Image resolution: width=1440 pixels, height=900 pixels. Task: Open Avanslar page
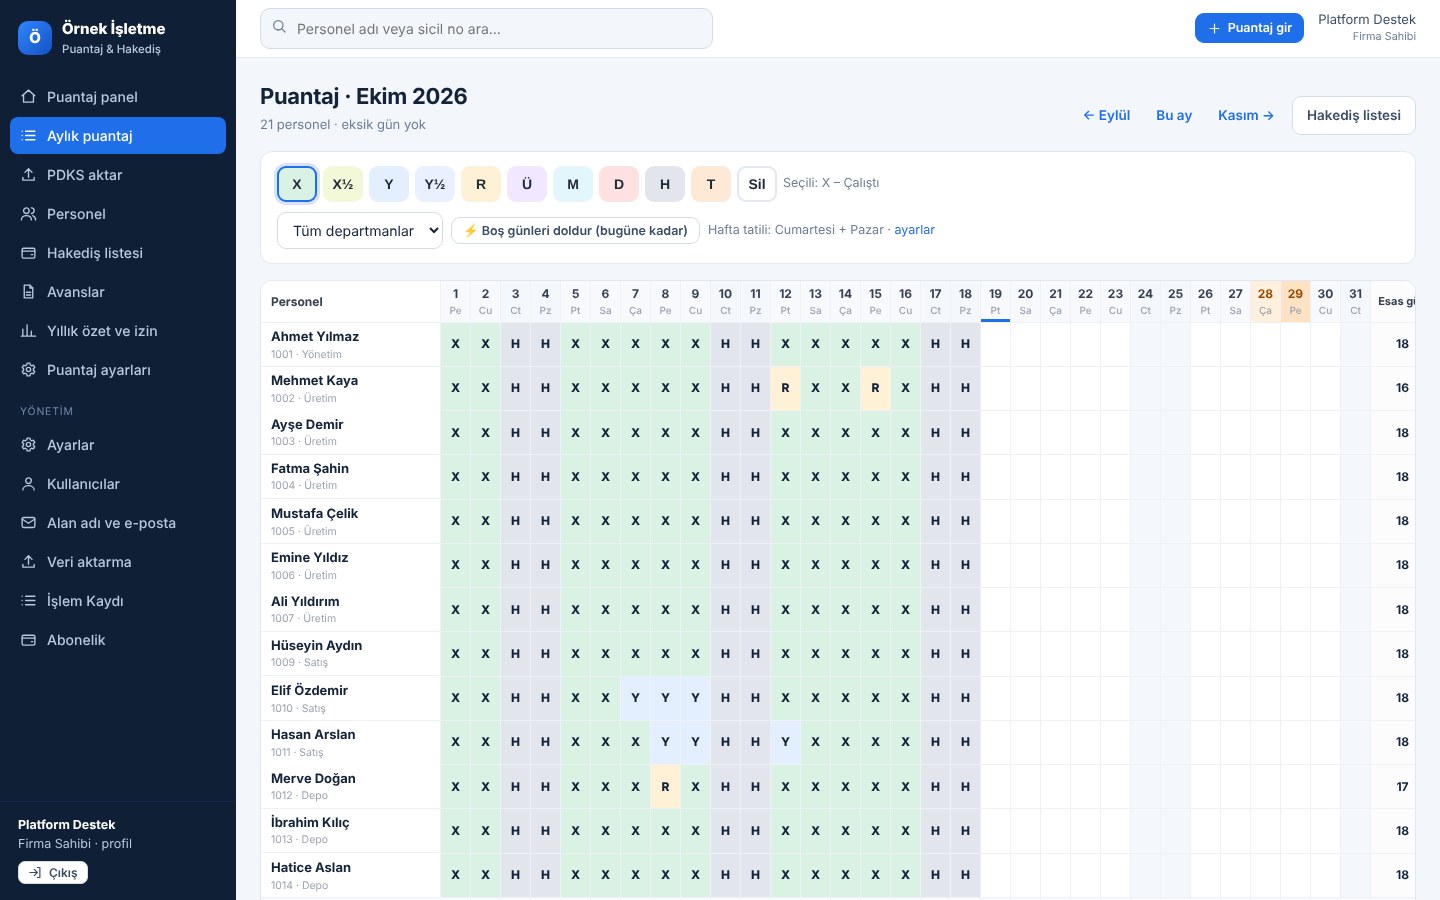click(x=118, y=292)
